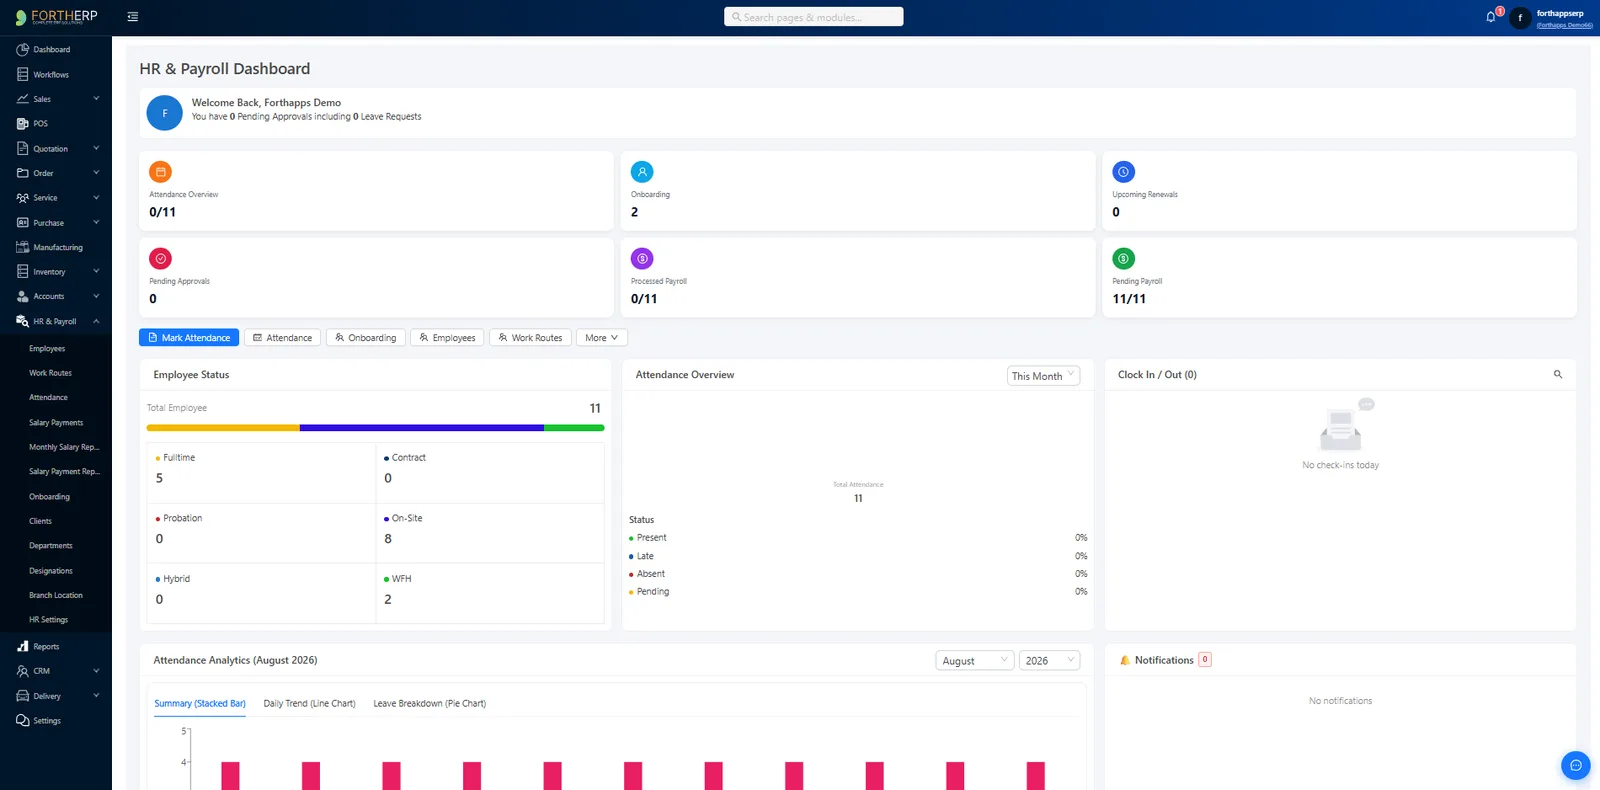
Task: Expand the CRM menu chevron
Action: coord(96,670)
